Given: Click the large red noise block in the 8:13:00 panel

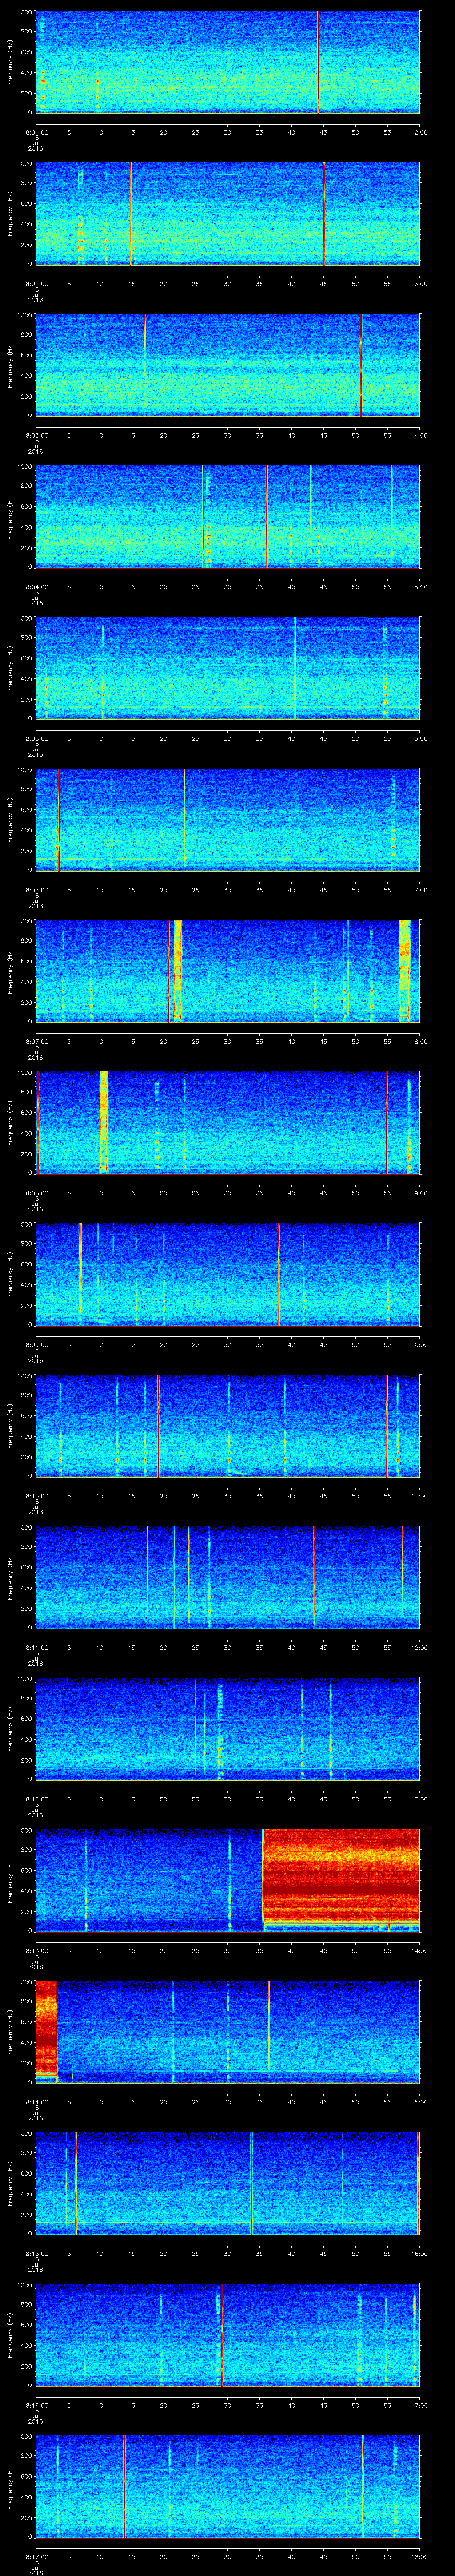Looking at the screenshot, I should click(340, 1880).
